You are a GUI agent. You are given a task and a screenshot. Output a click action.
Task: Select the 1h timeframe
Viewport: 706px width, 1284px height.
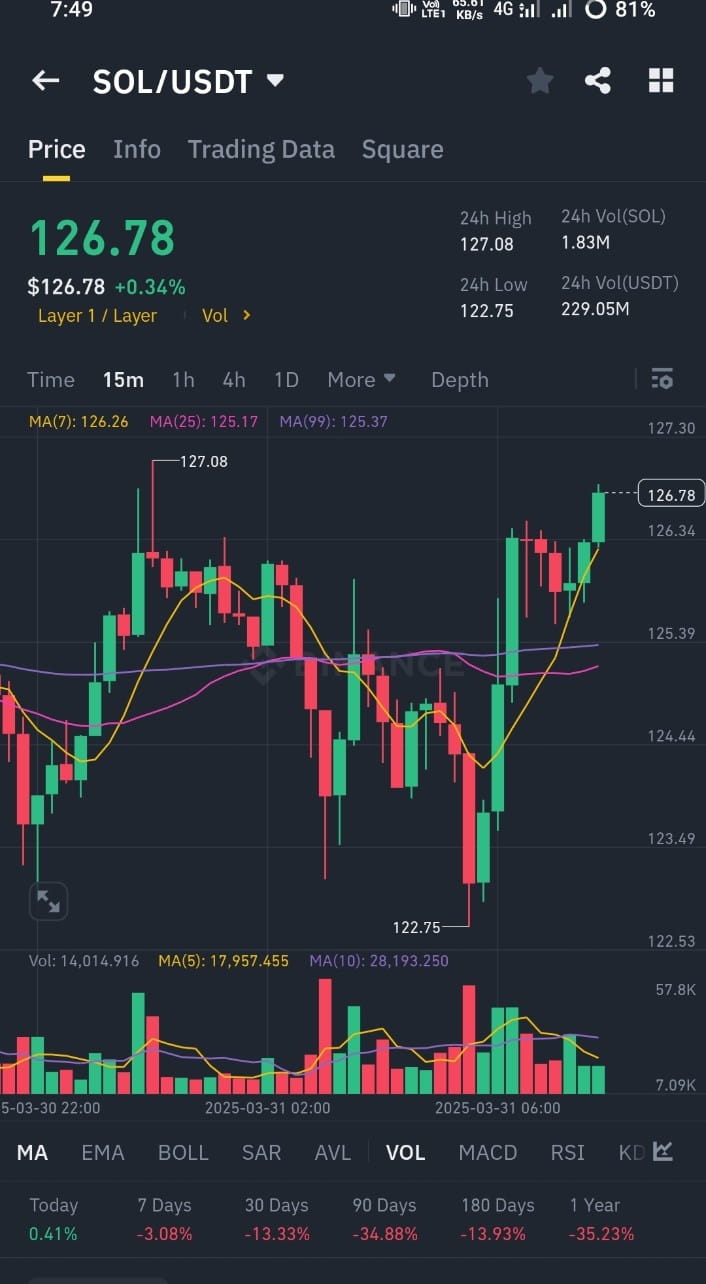point(182,380)
